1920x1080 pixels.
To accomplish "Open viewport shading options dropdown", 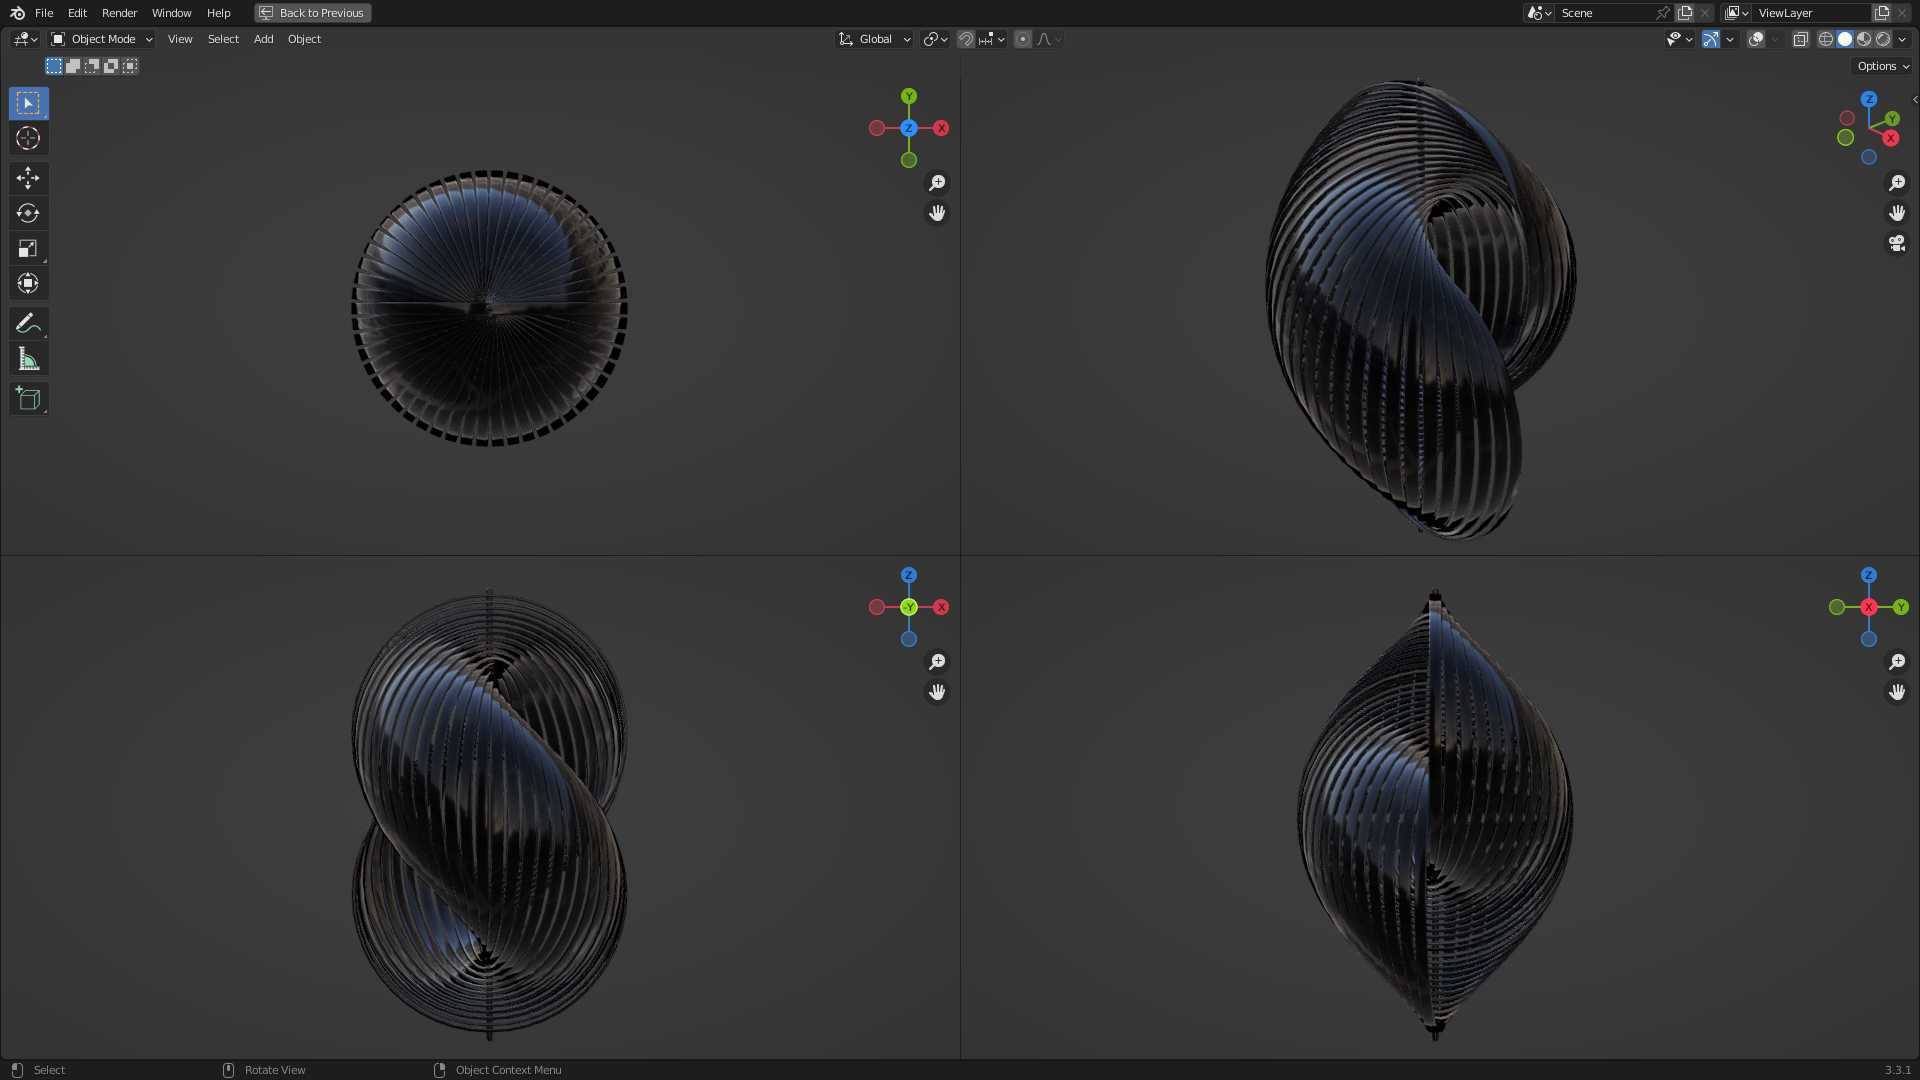I will [1903, 39].
